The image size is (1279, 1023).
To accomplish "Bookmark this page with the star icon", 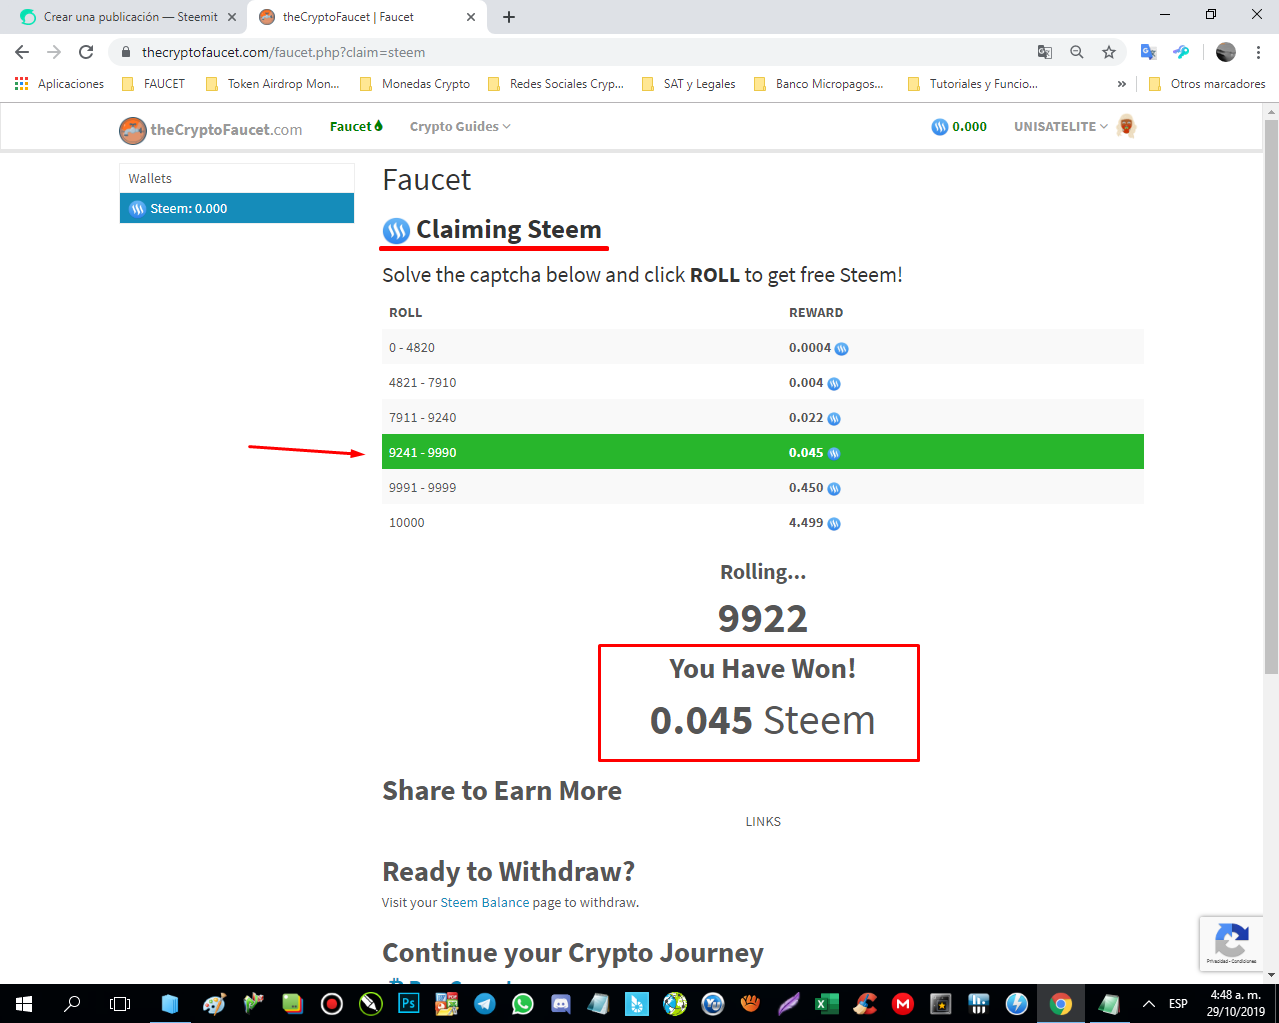I will pos(1109,52).
